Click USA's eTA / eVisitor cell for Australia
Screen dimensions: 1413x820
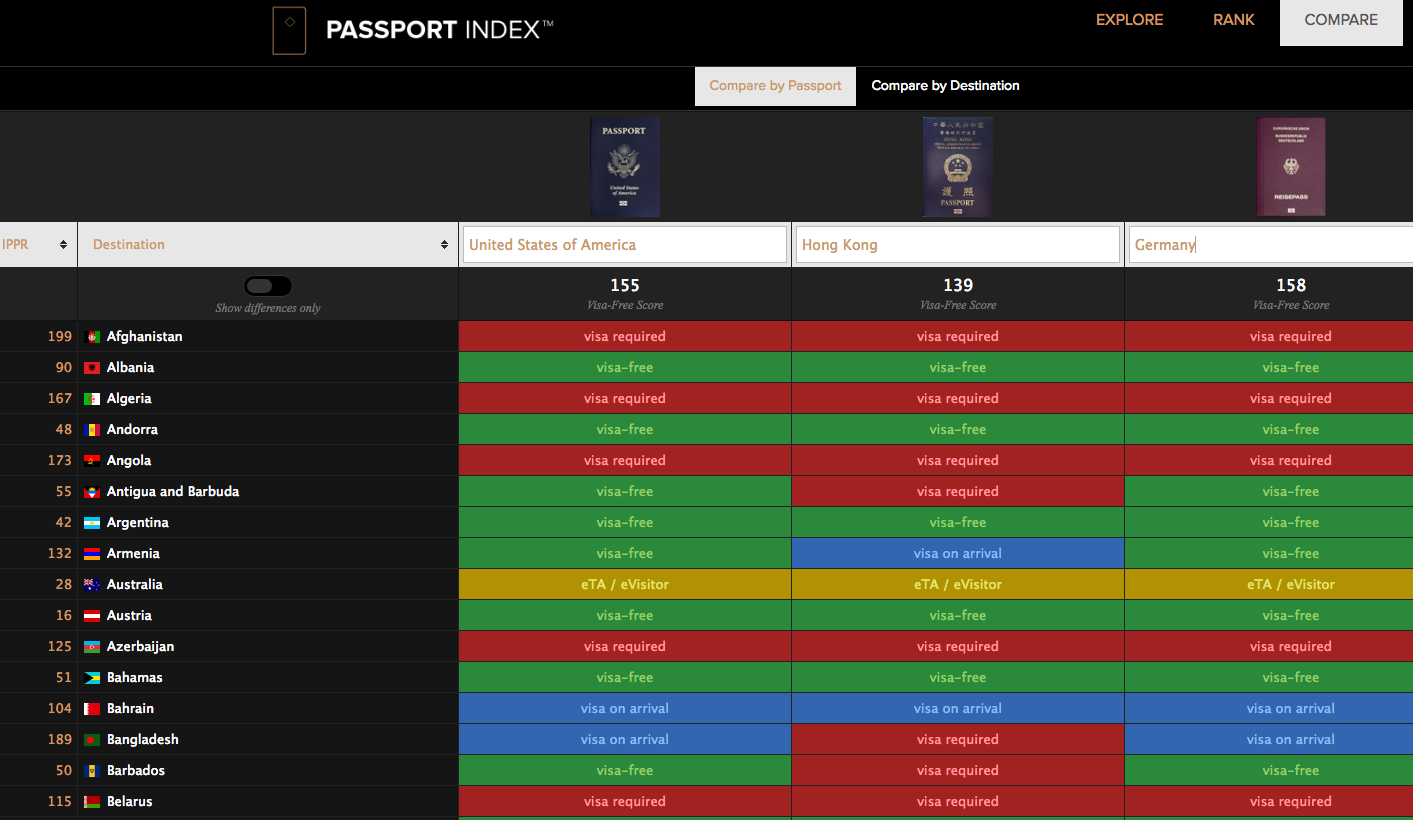pos(625,585)
